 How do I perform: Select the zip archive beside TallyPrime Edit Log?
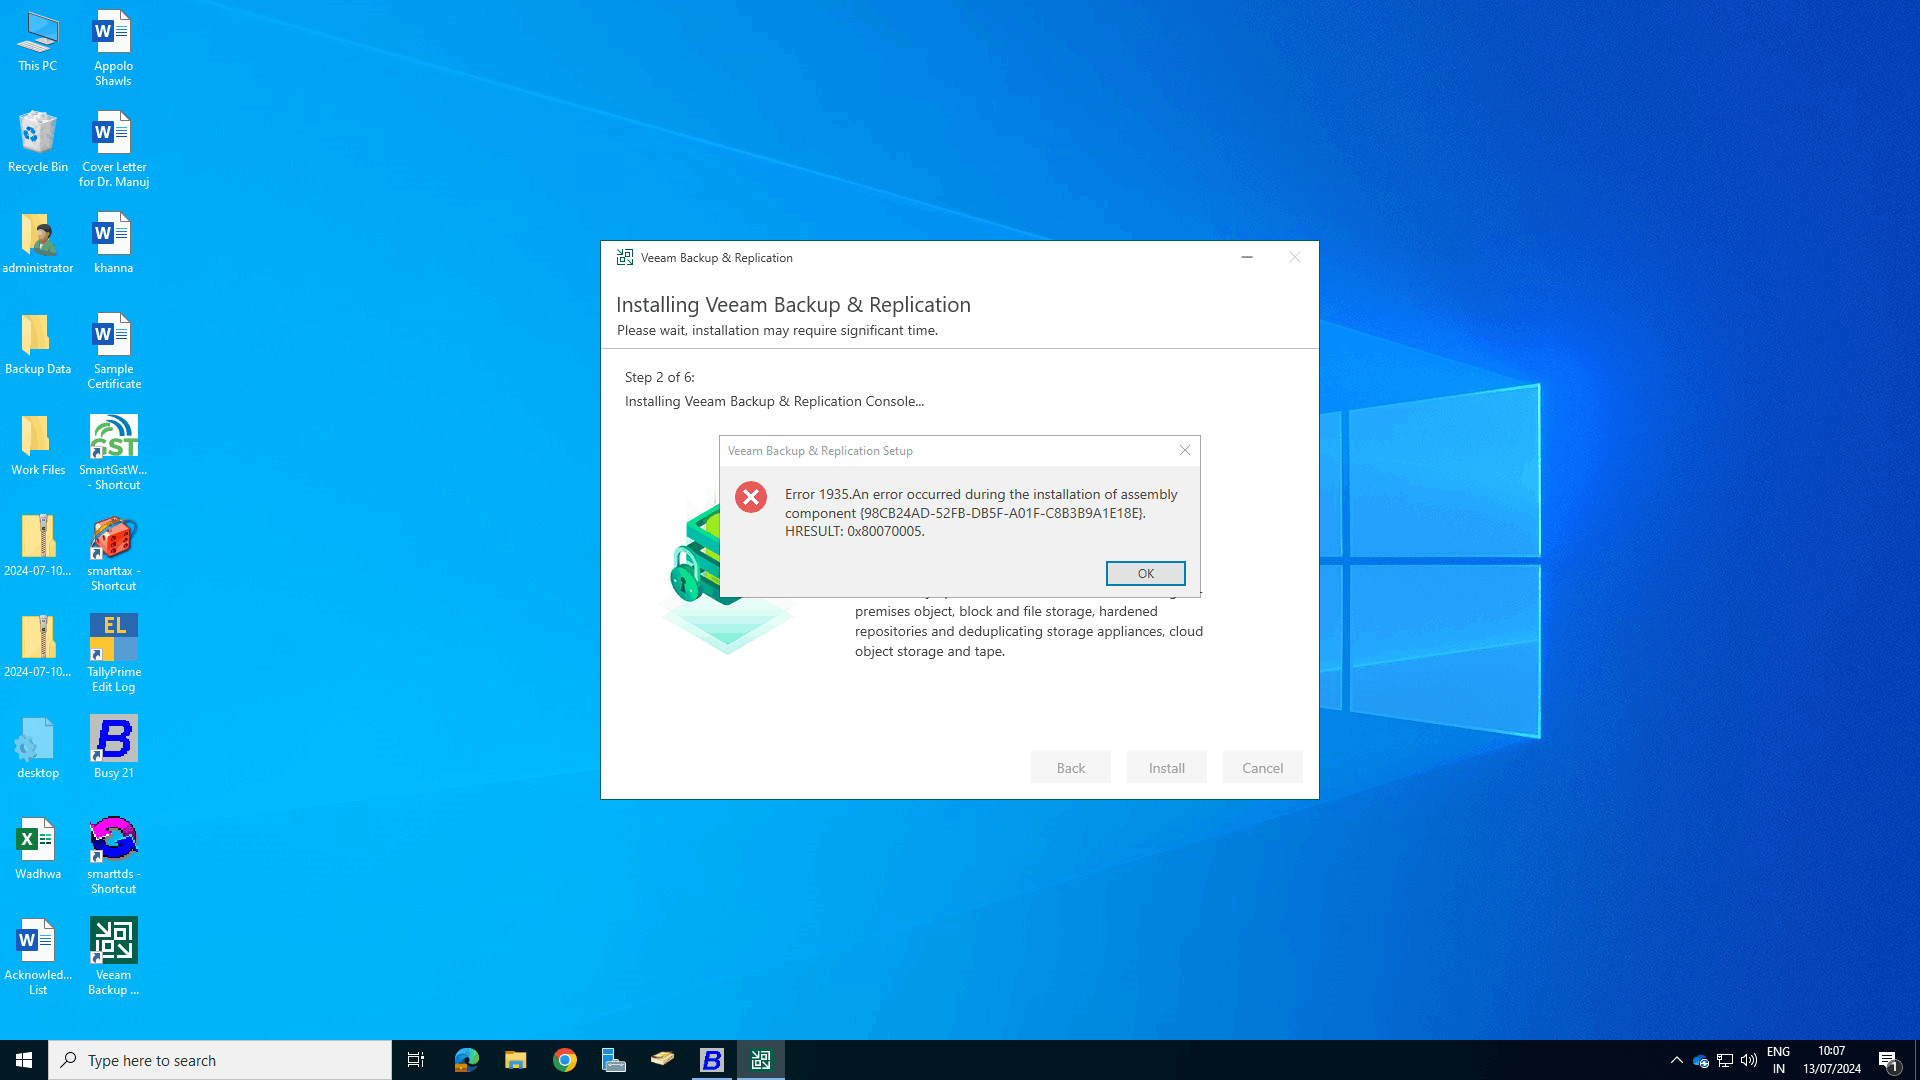point(38,647)
